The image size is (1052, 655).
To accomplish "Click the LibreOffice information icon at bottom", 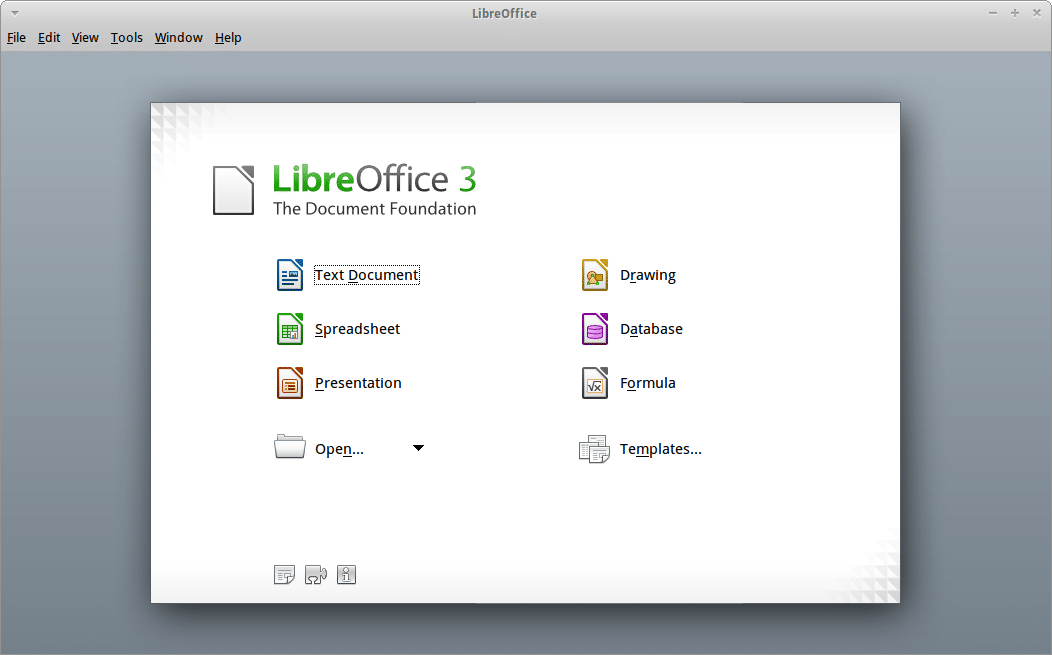I will pyautogui.click(x=346, y=574).
